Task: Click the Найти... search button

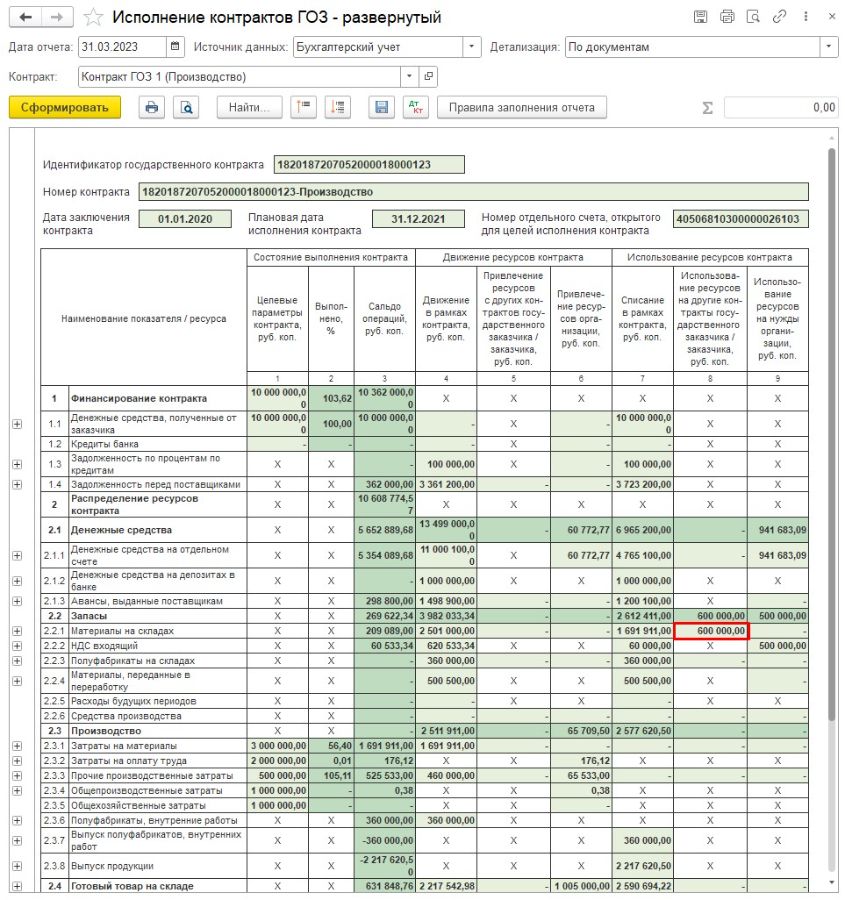Action: 249,107
